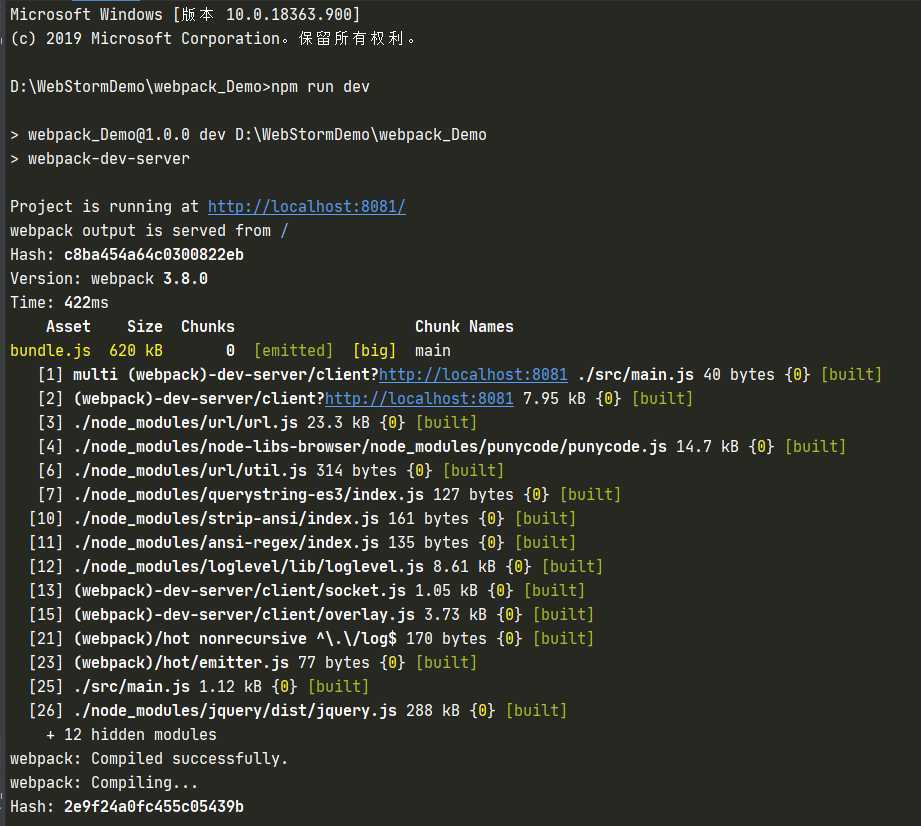Click the localhost link in module [1] line
Image resolution: width=921 pixels, height=826 pixels.
(x=472, y=375)
